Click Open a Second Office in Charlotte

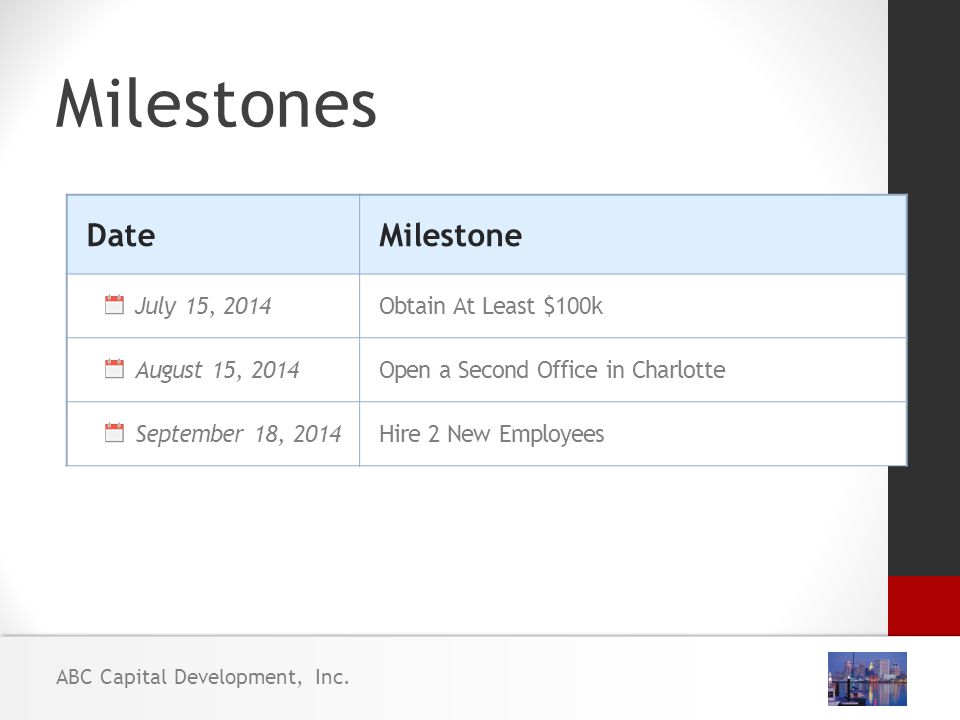point(552,370)
